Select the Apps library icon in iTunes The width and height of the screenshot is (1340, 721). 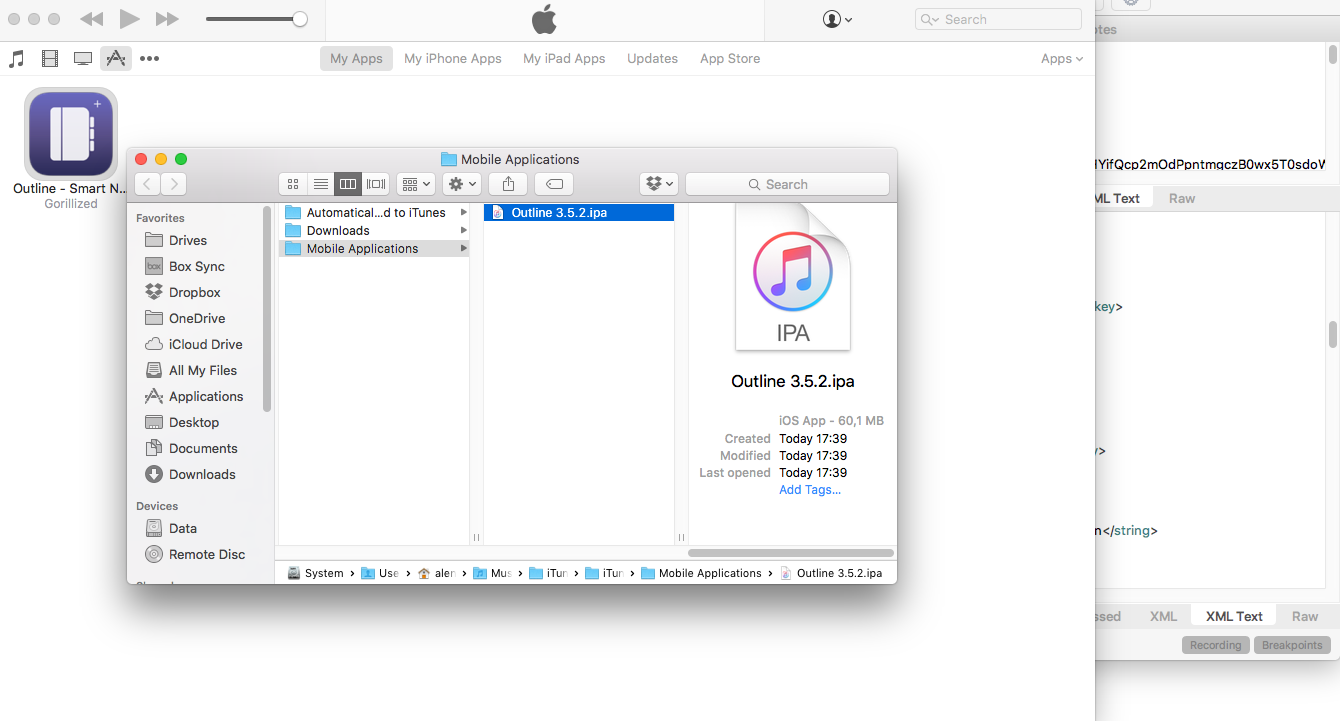116,59
